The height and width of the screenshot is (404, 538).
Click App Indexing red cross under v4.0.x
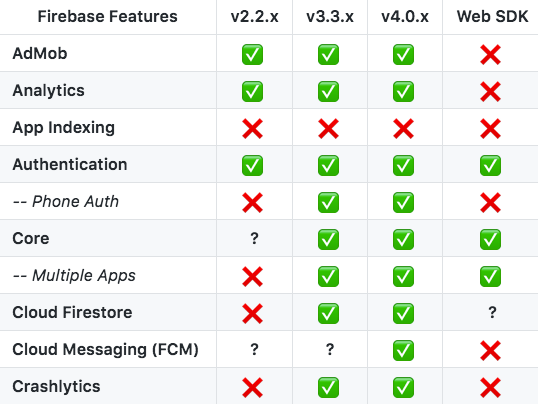point(404,129)
